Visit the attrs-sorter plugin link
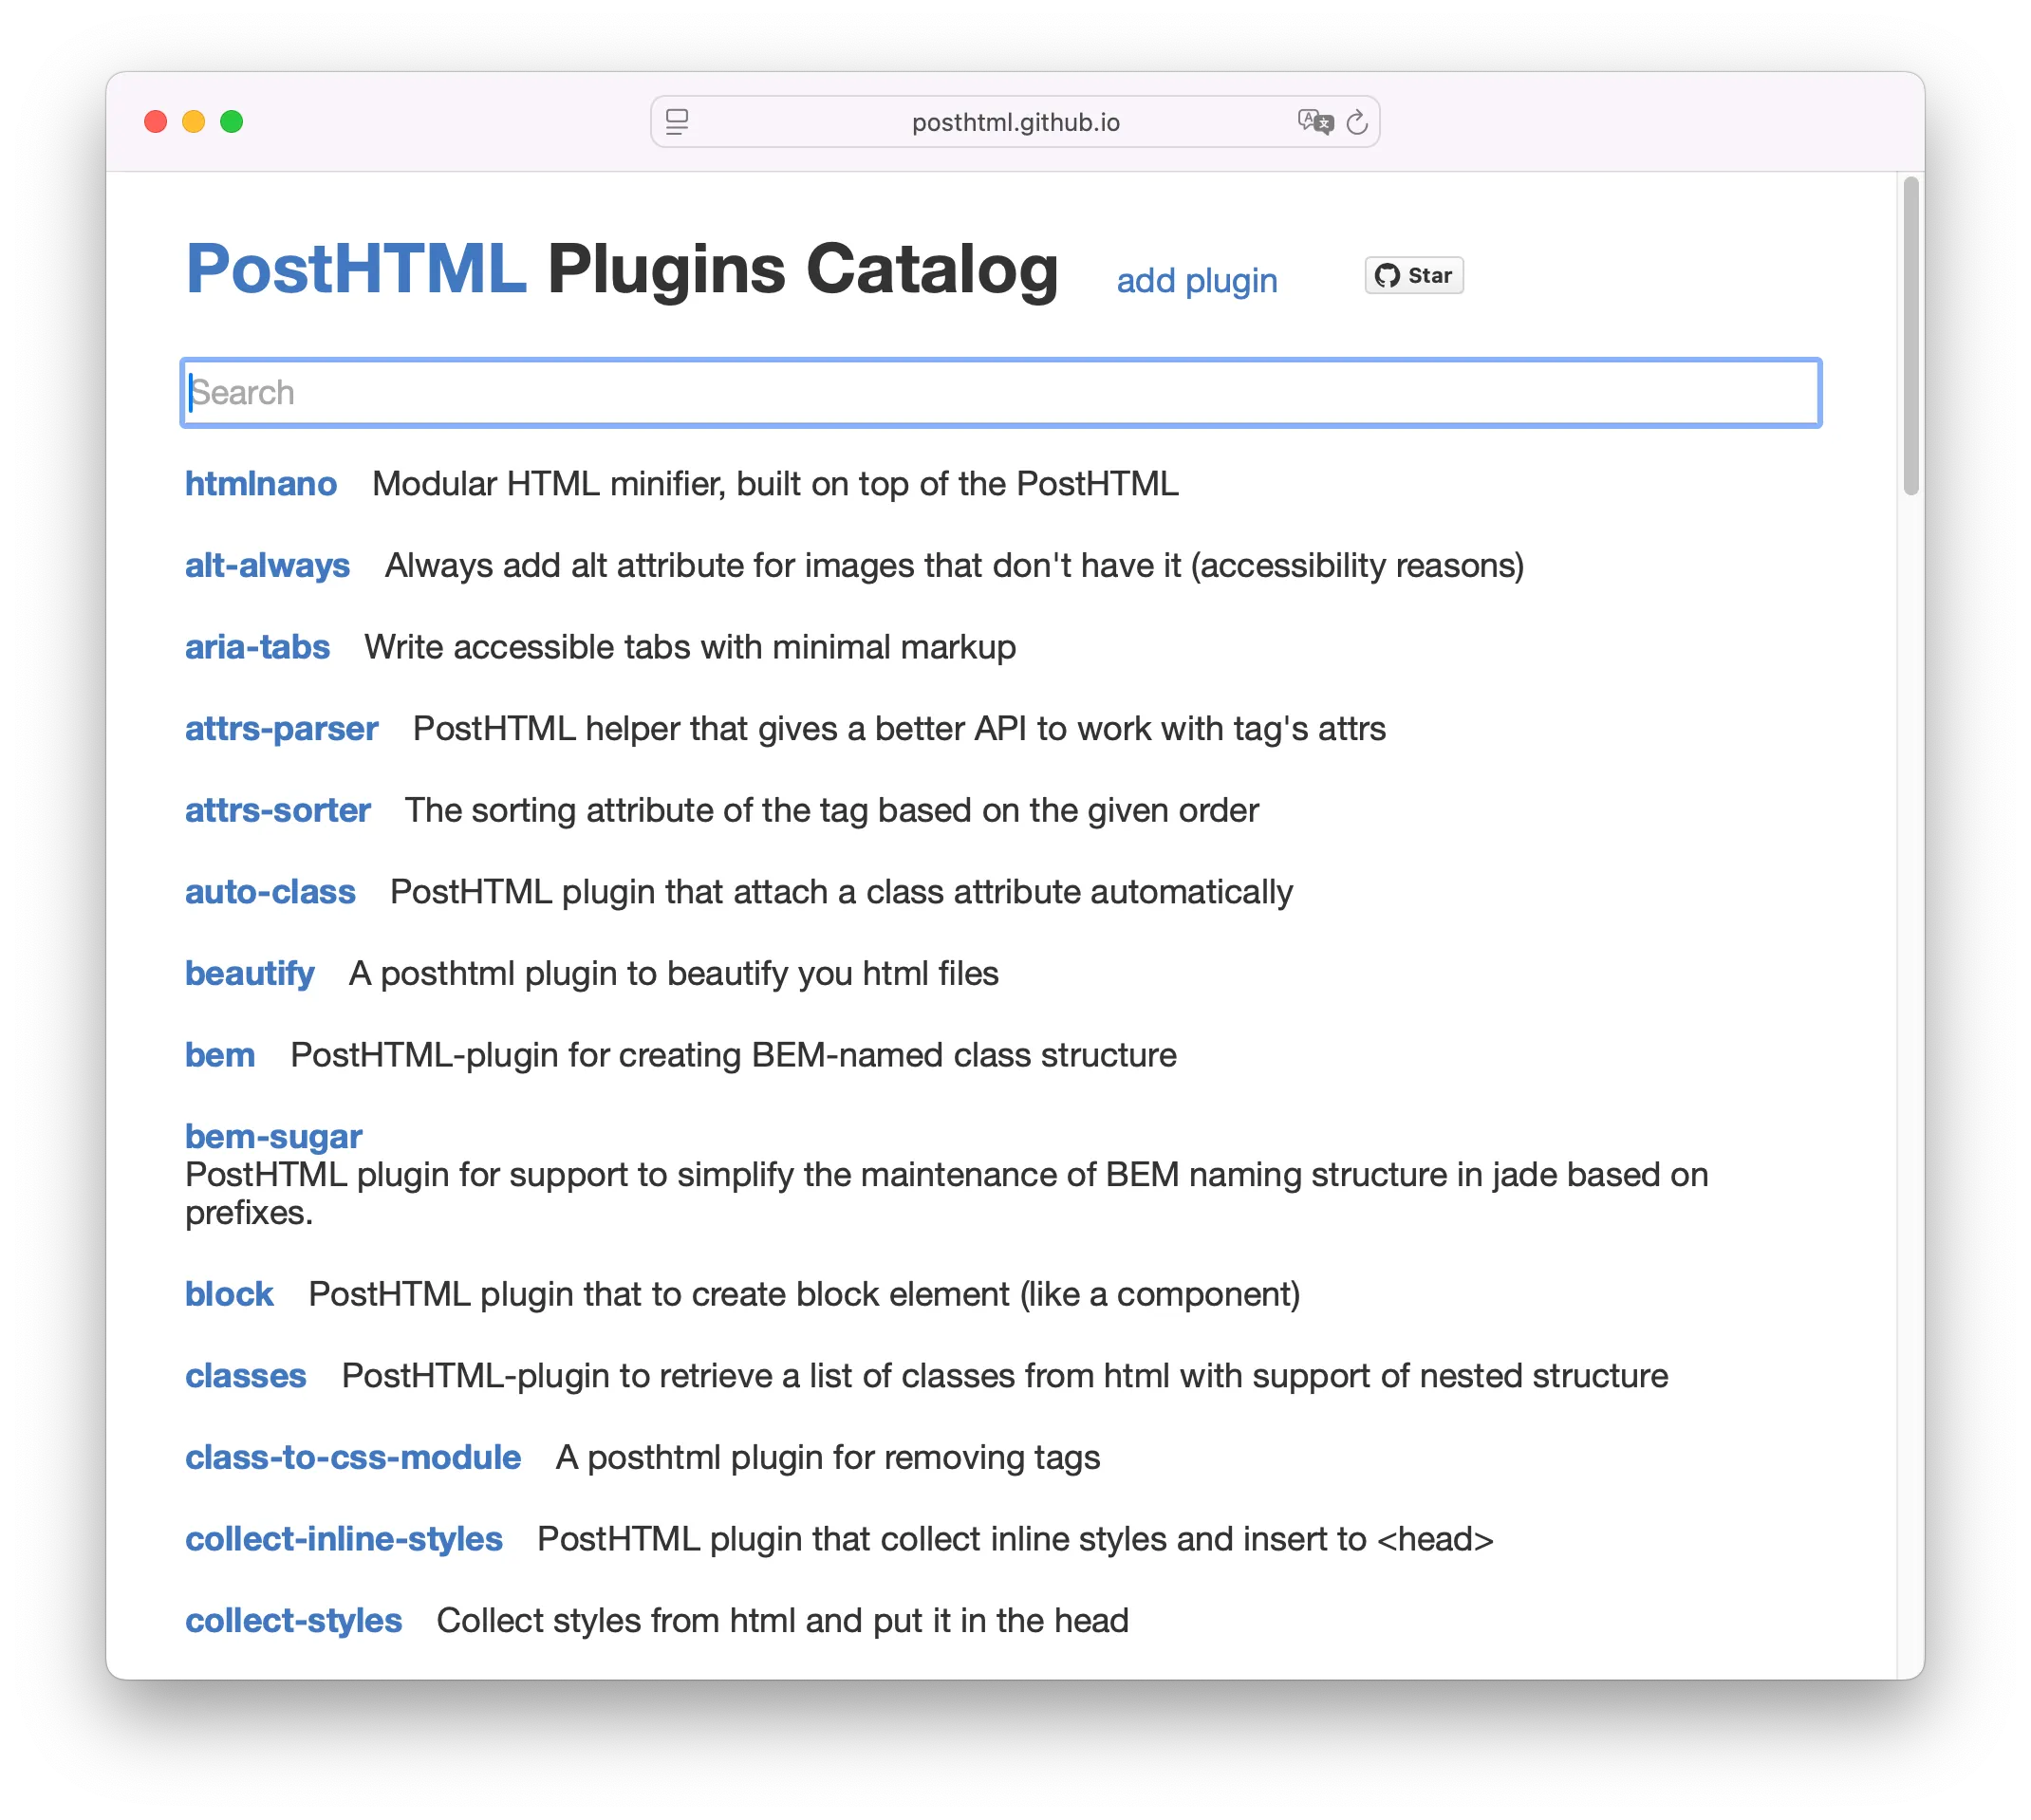Image resolution: width=2031 pixels, height=1820 pixels. click(278, 810)
